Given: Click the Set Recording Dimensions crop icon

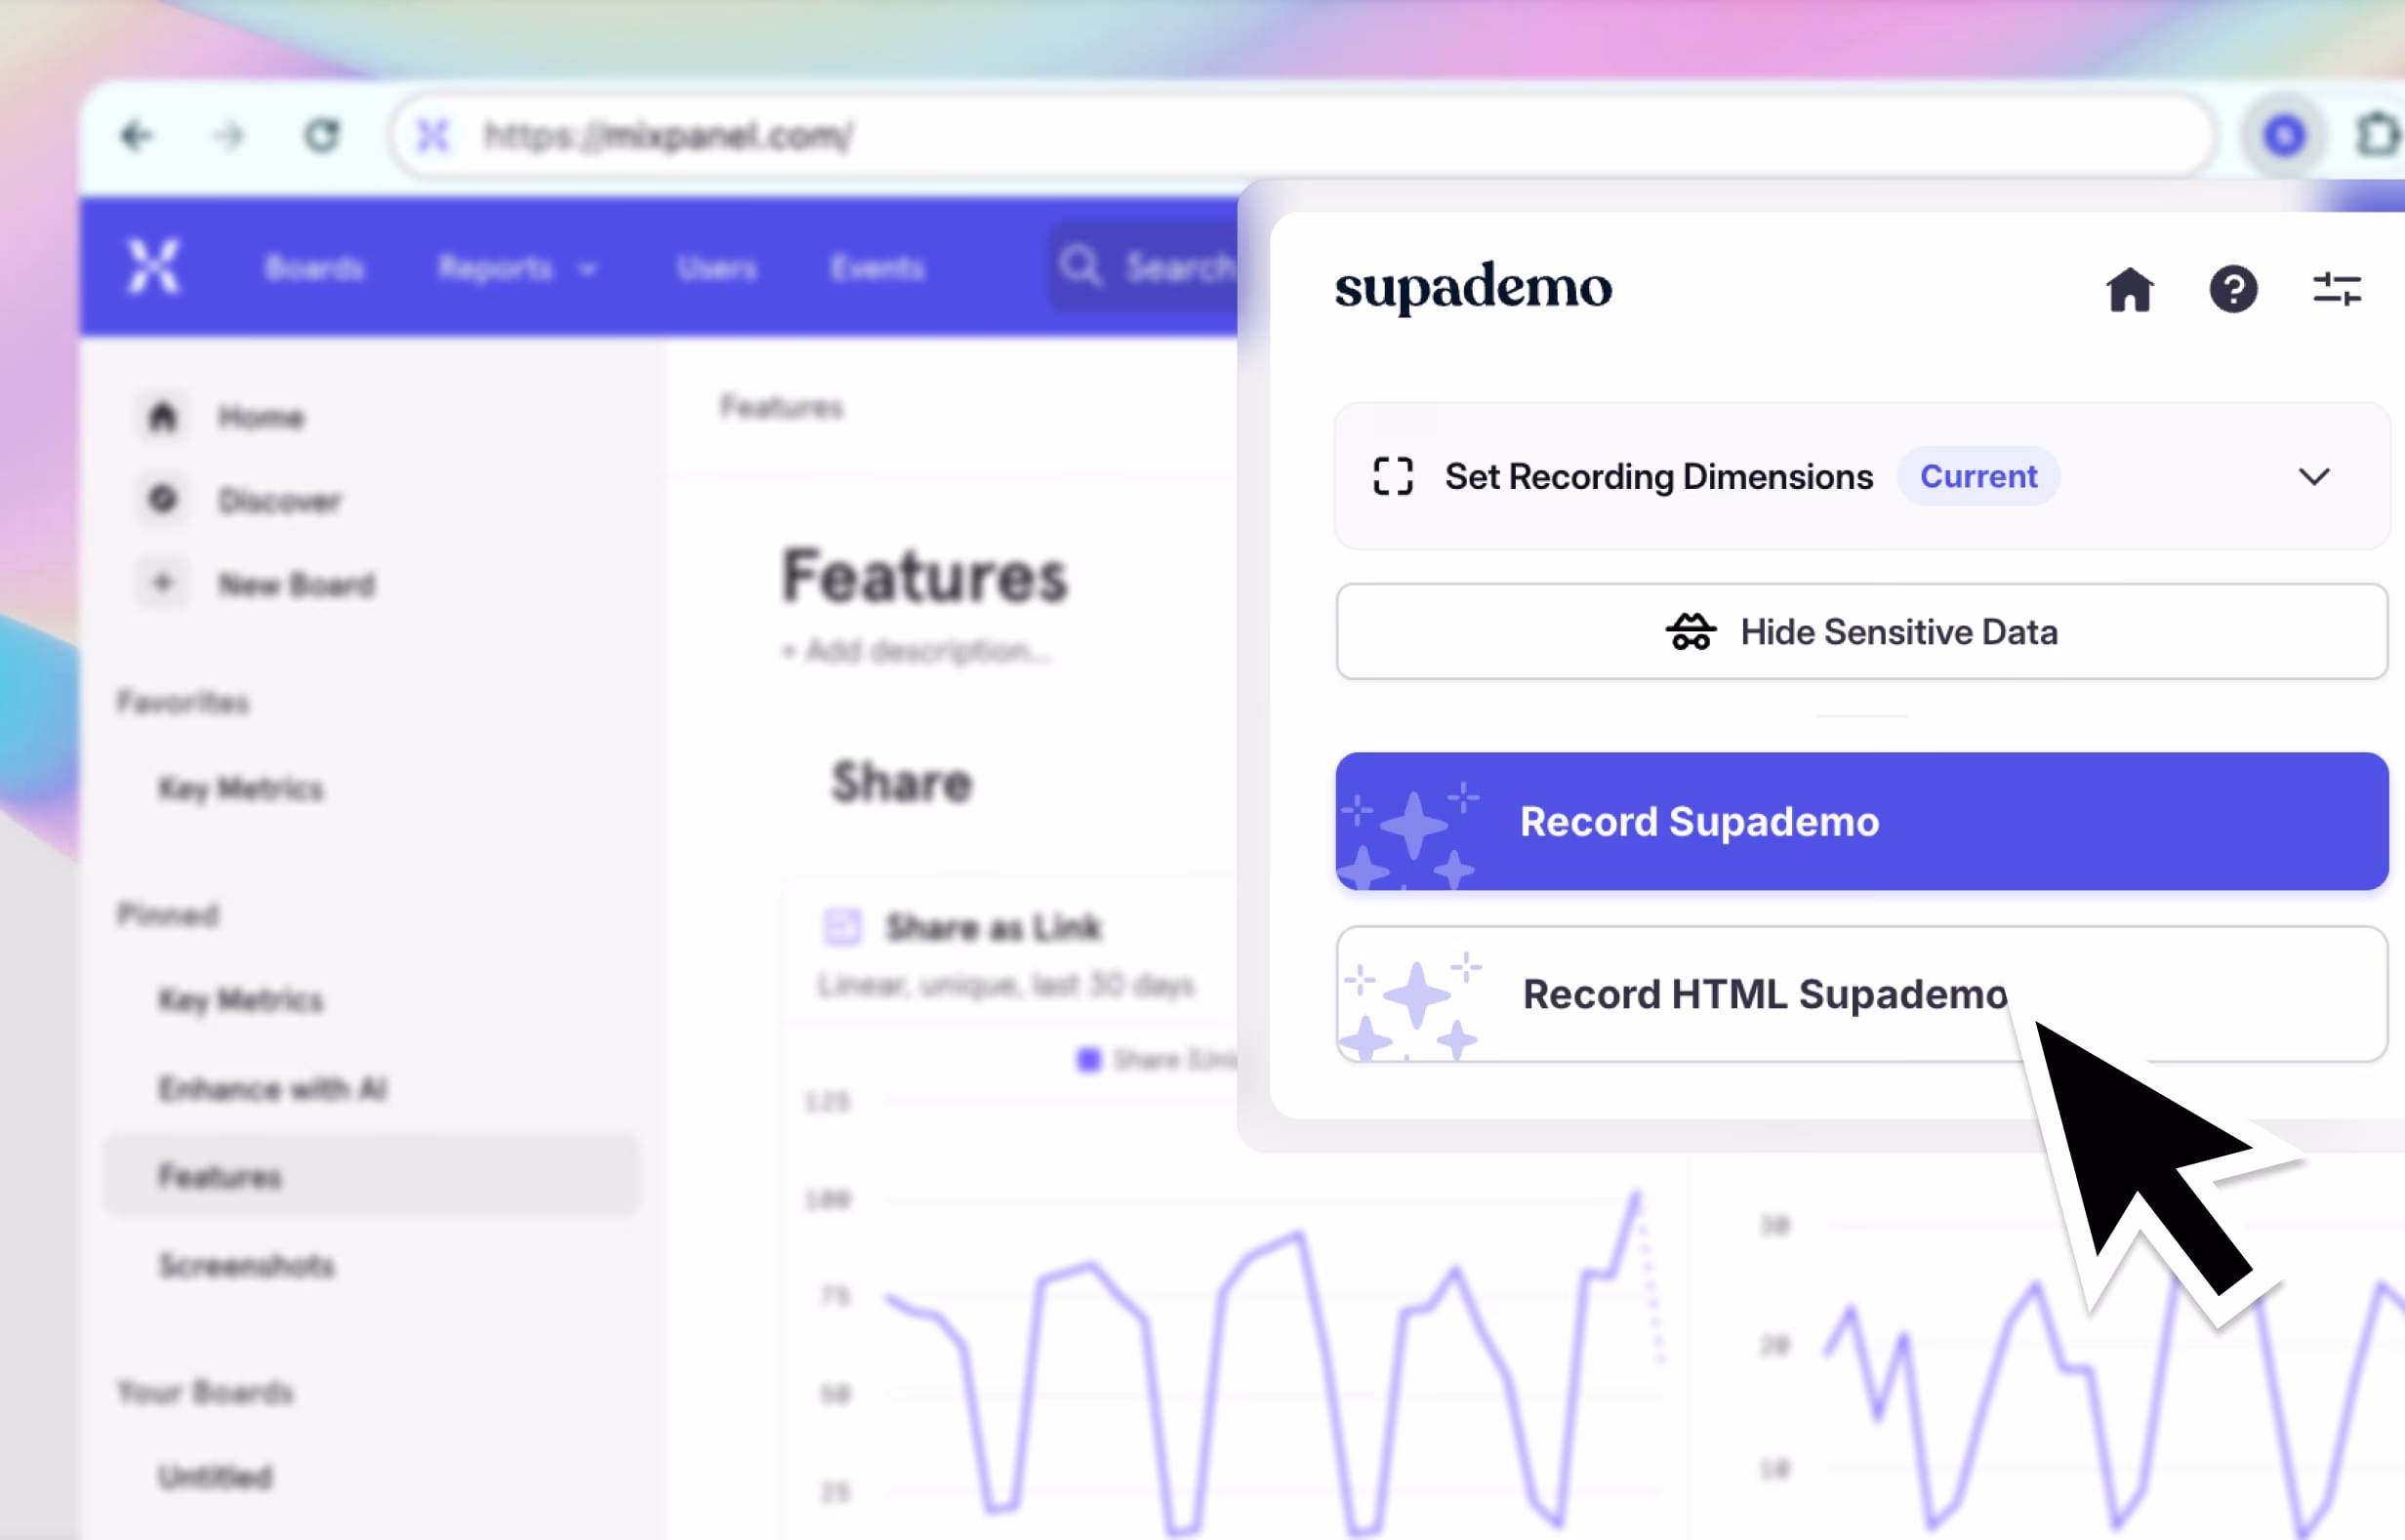Looking at the screenshot, I should pyautogui.click(x=1394, y=477).
